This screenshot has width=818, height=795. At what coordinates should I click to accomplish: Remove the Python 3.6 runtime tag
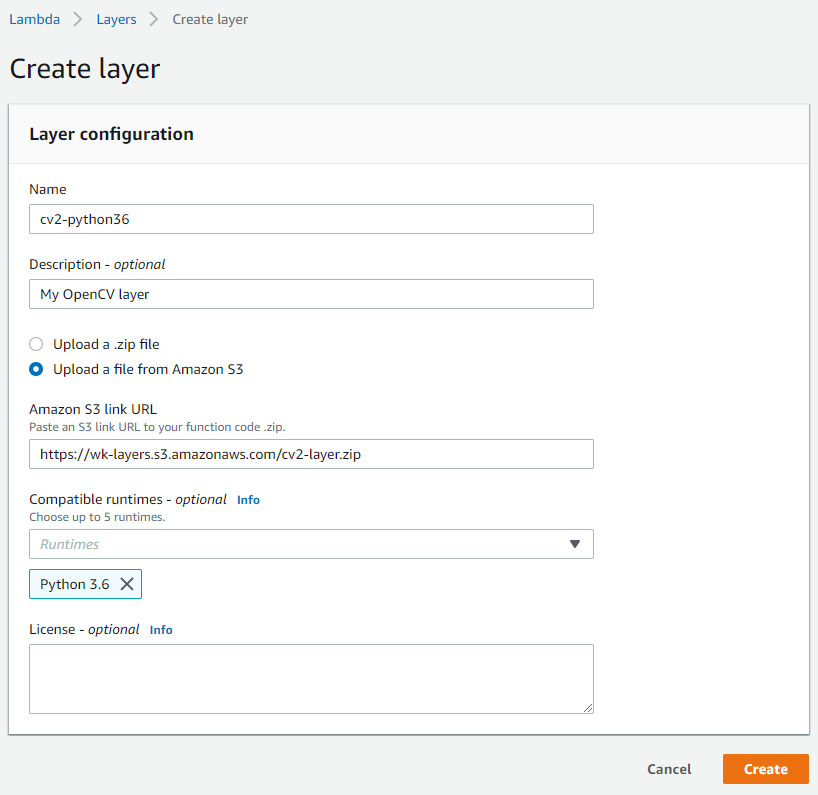point(127,584)
